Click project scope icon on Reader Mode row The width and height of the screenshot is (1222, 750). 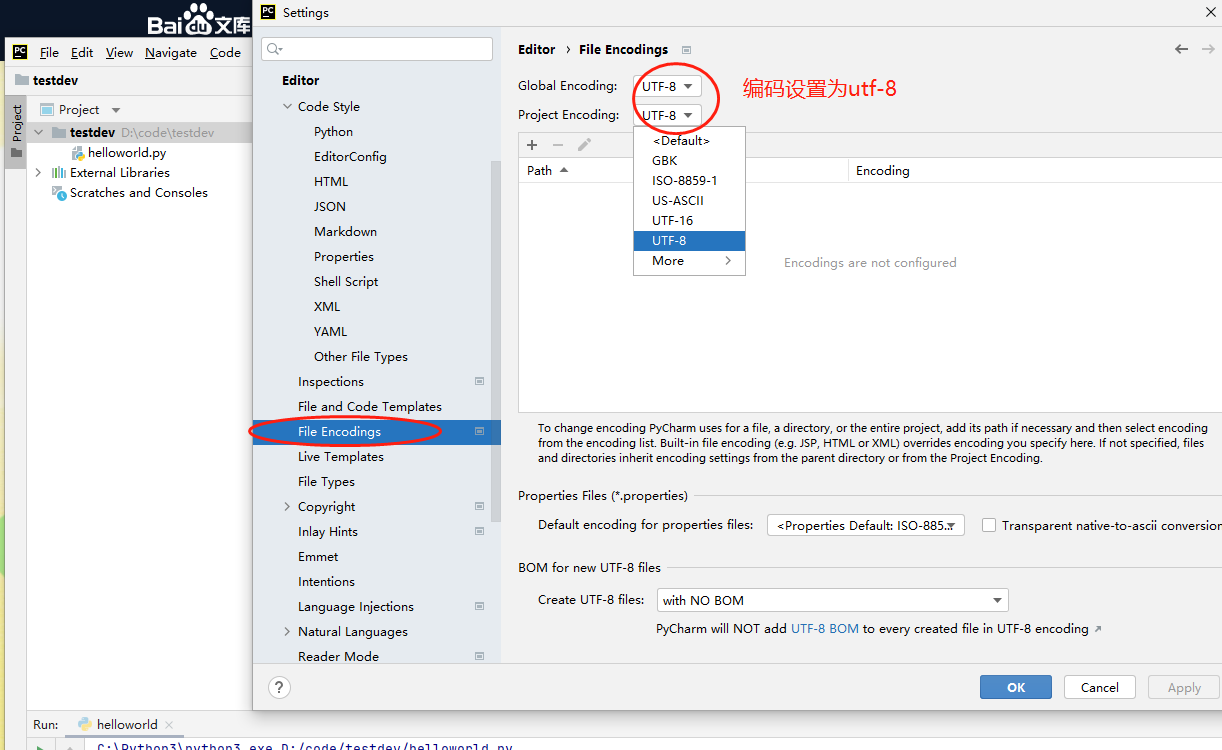point(480,656)
